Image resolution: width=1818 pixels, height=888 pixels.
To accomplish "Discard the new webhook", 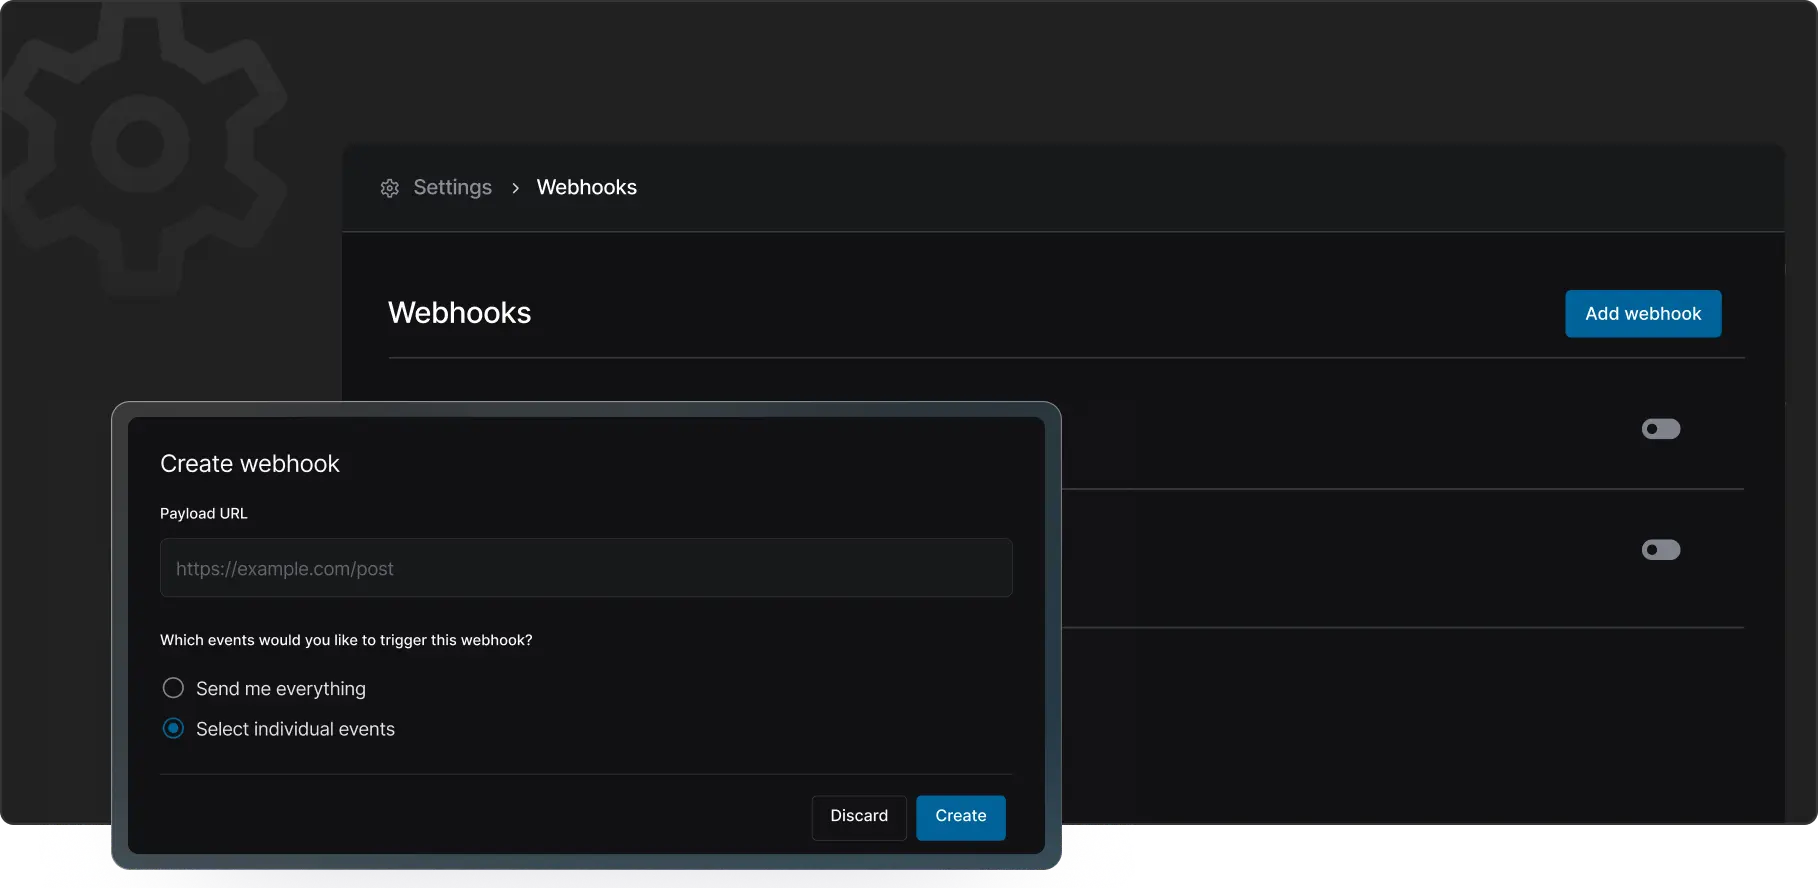I will click(858, 816).
